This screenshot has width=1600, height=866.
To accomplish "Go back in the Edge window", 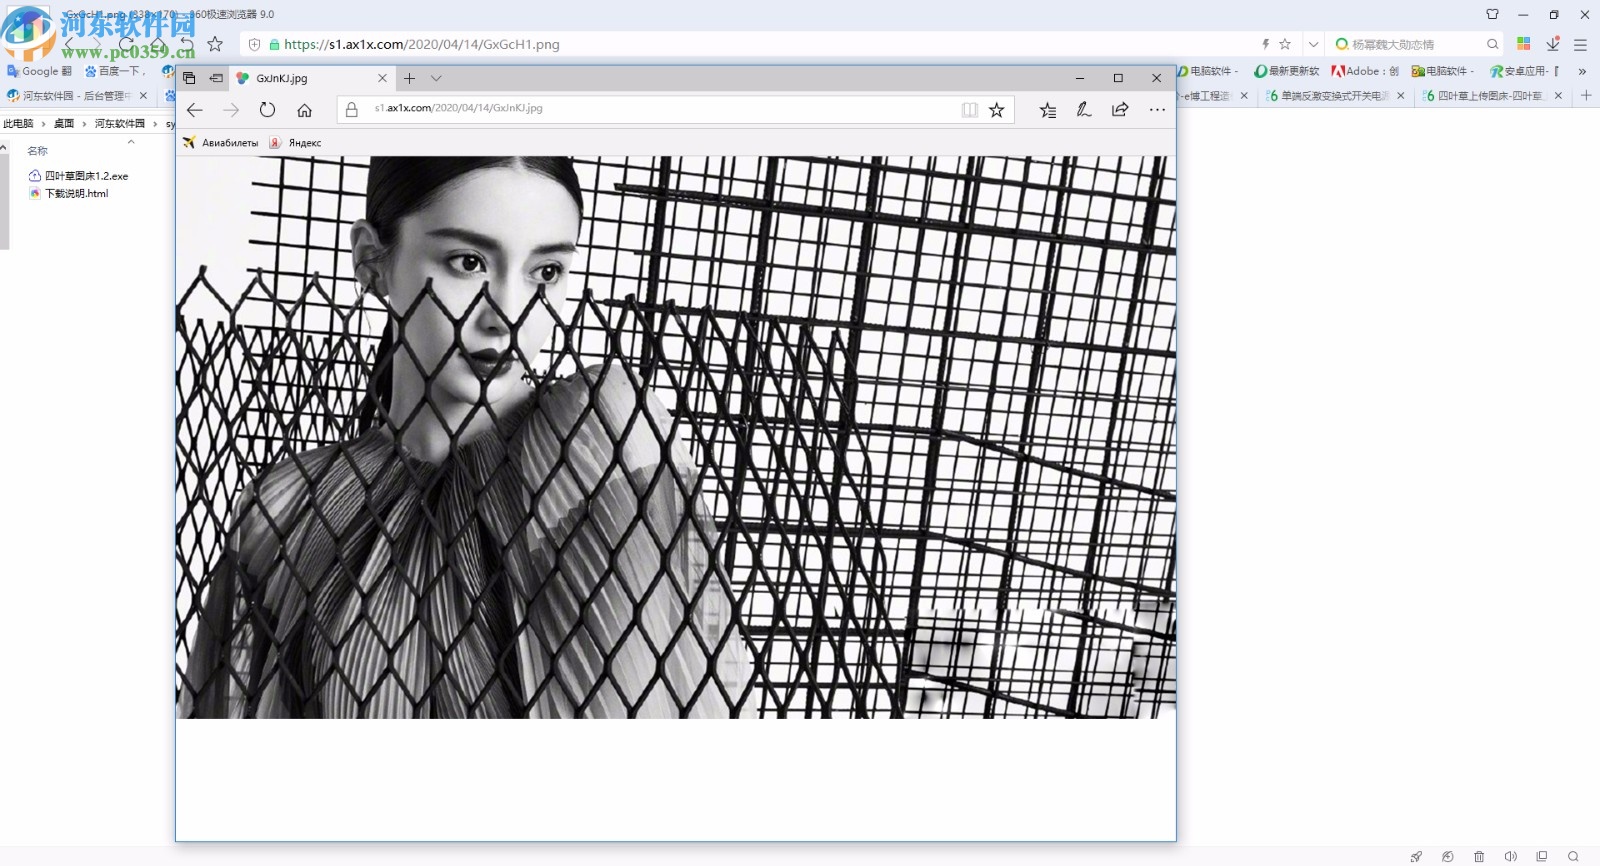I will click(195, 110).
